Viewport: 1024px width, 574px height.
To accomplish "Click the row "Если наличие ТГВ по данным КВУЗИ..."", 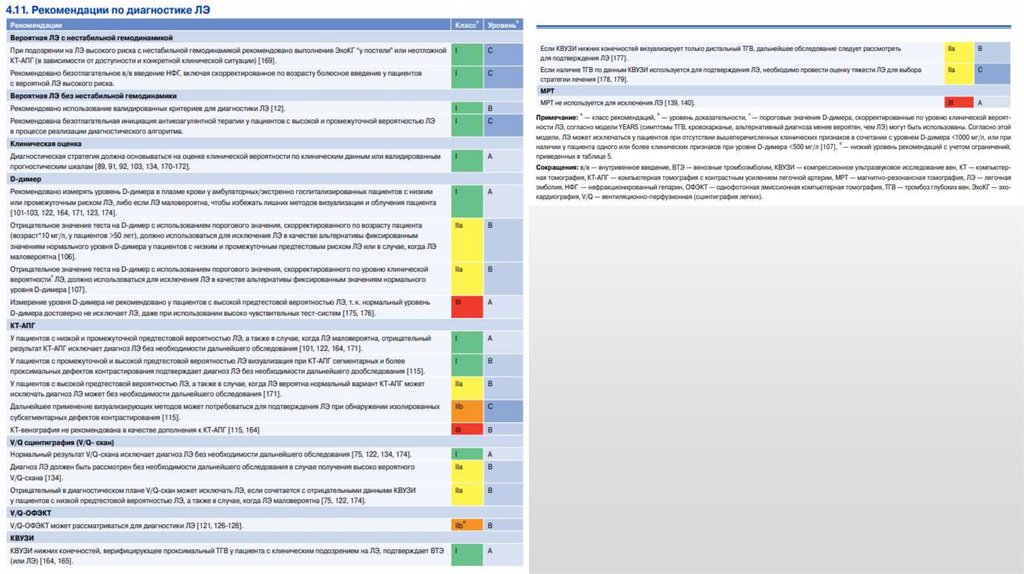I will point(773,74).
